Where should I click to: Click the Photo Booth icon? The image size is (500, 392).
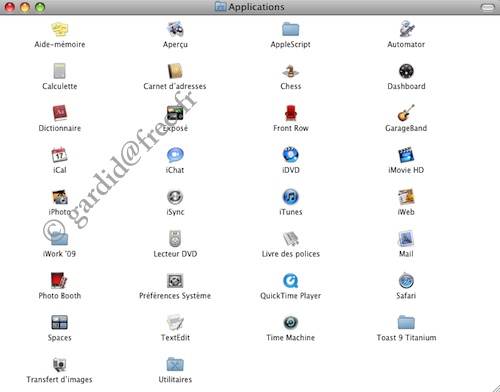[x=60, y=280]
